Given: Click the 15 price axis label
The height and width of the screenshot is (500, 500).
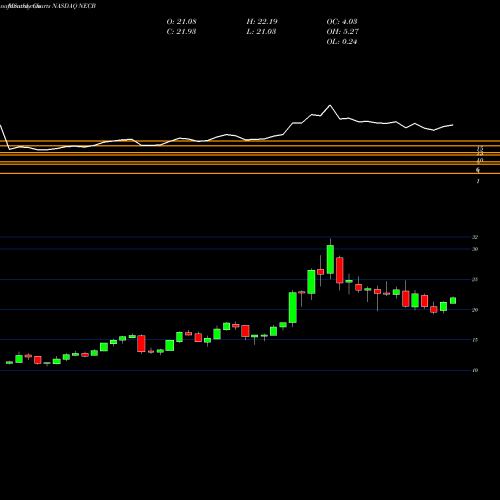Looking at the screenshot, I should 475,340.
